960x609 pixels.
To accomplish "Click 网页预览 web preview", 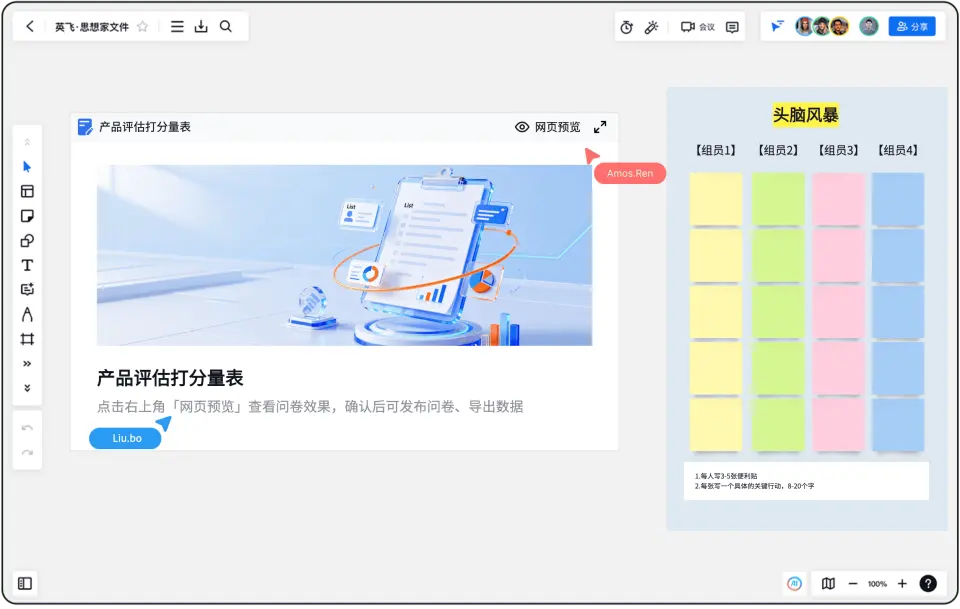I will (547, 127).
